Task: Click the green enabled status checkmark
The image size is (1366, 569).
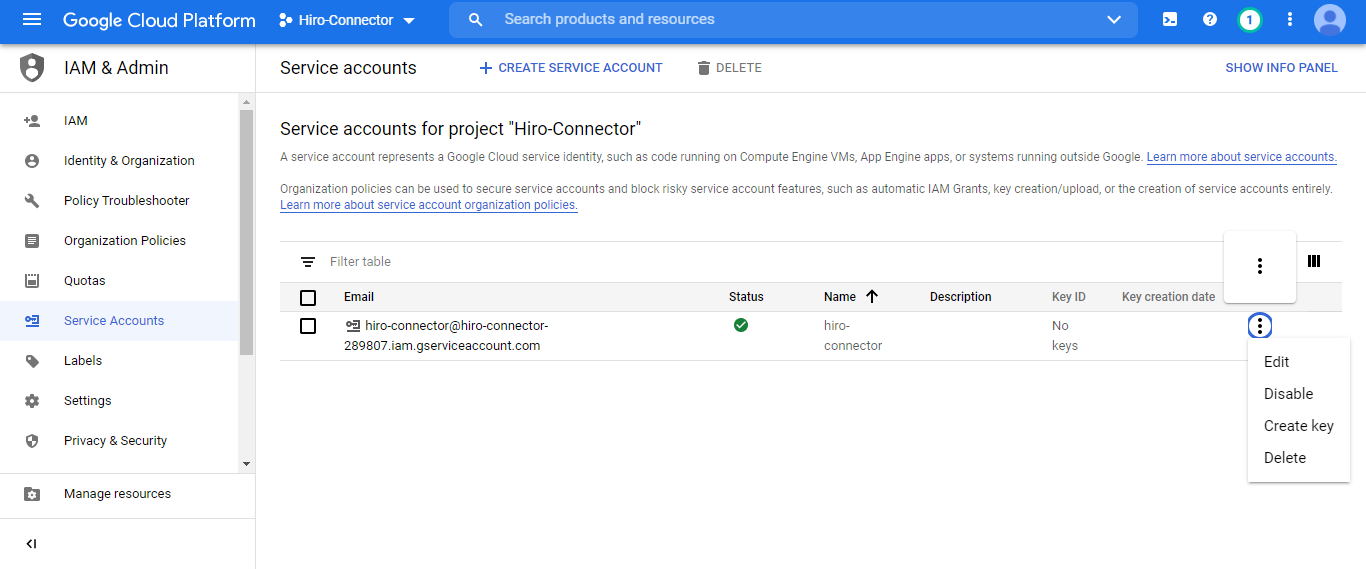Action: tap(741, 325)
